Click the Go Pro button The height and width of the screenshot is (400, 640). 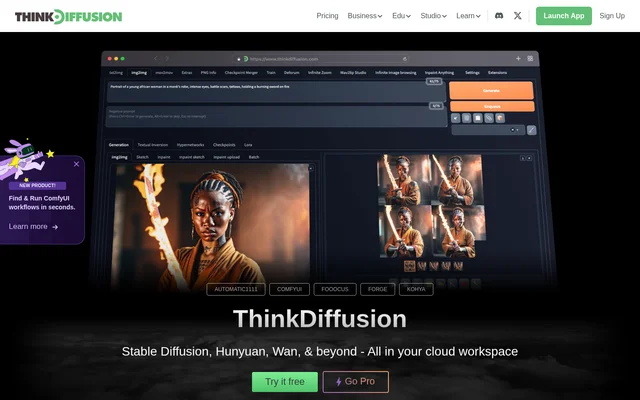click(x=356, y=382)
